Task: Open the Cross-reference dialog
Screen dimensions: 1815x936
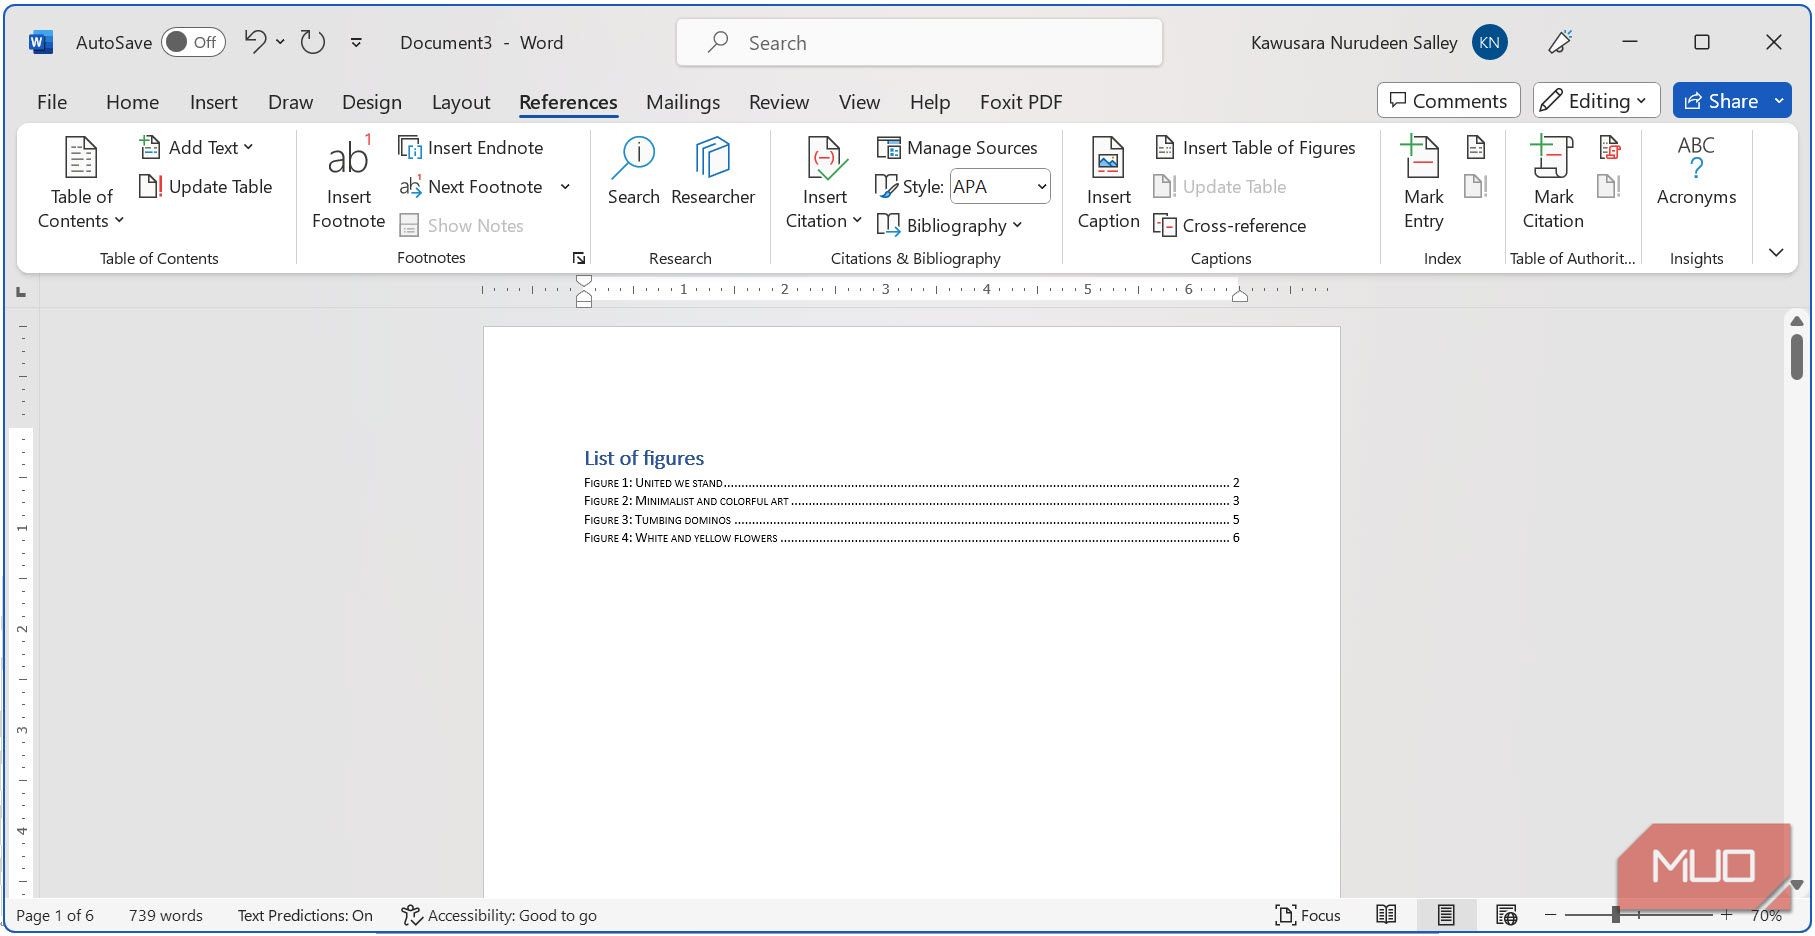Action: coord(1230,225)
